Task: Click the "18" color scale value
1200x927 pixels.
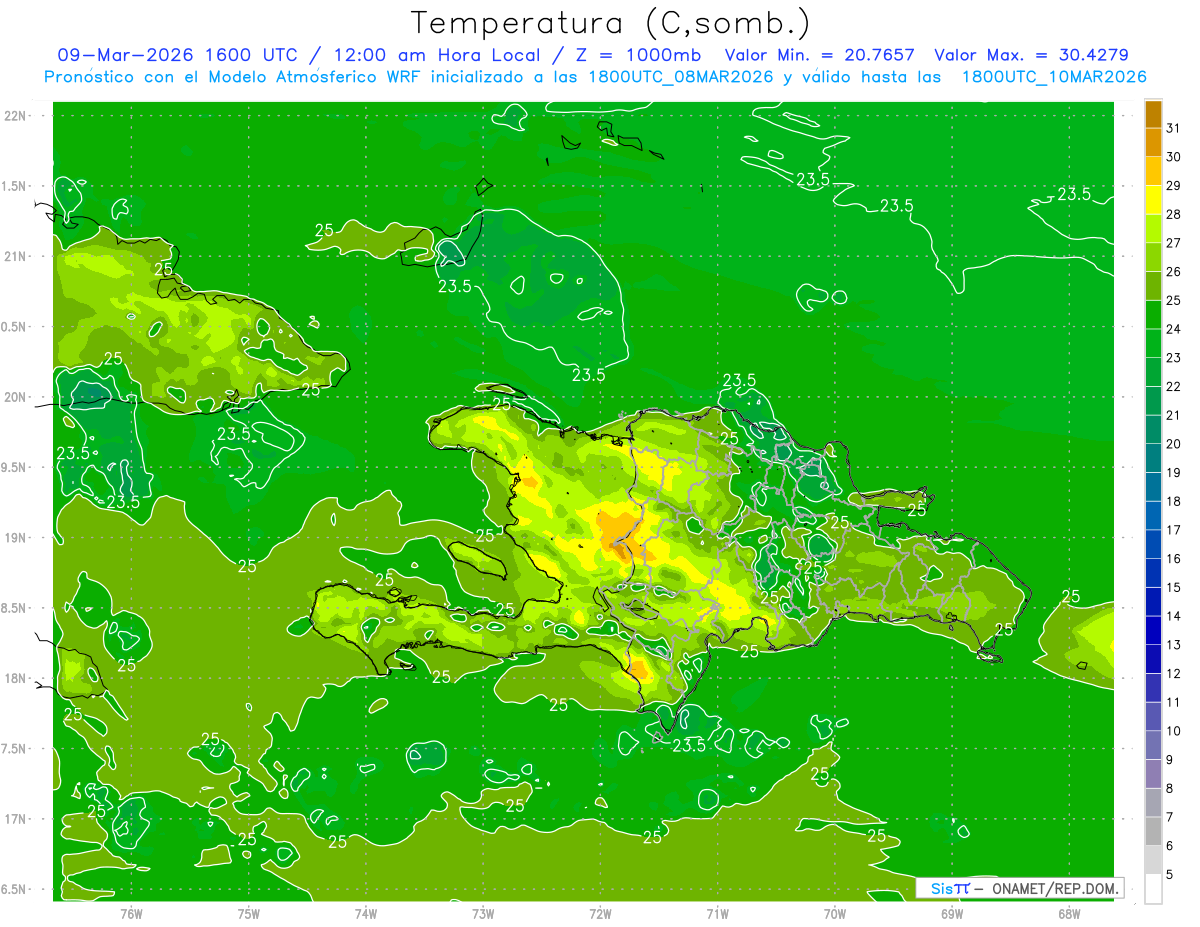Action: click(x=1174, y=501)
